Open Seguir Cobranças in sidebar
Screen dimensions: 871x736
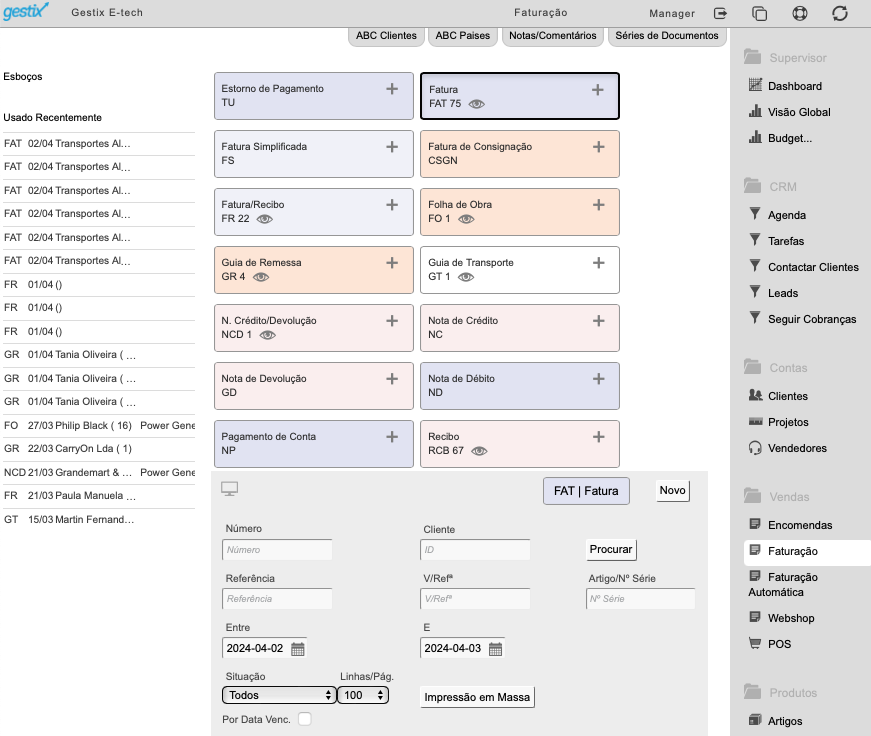[812, 319]
